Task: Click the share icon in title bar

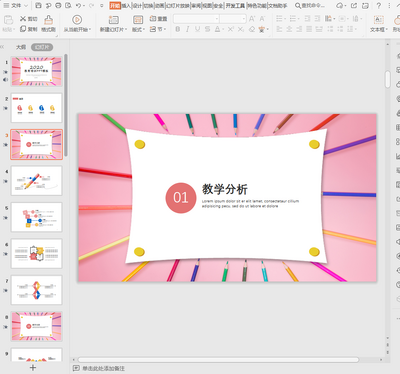Action: [354, 6]
